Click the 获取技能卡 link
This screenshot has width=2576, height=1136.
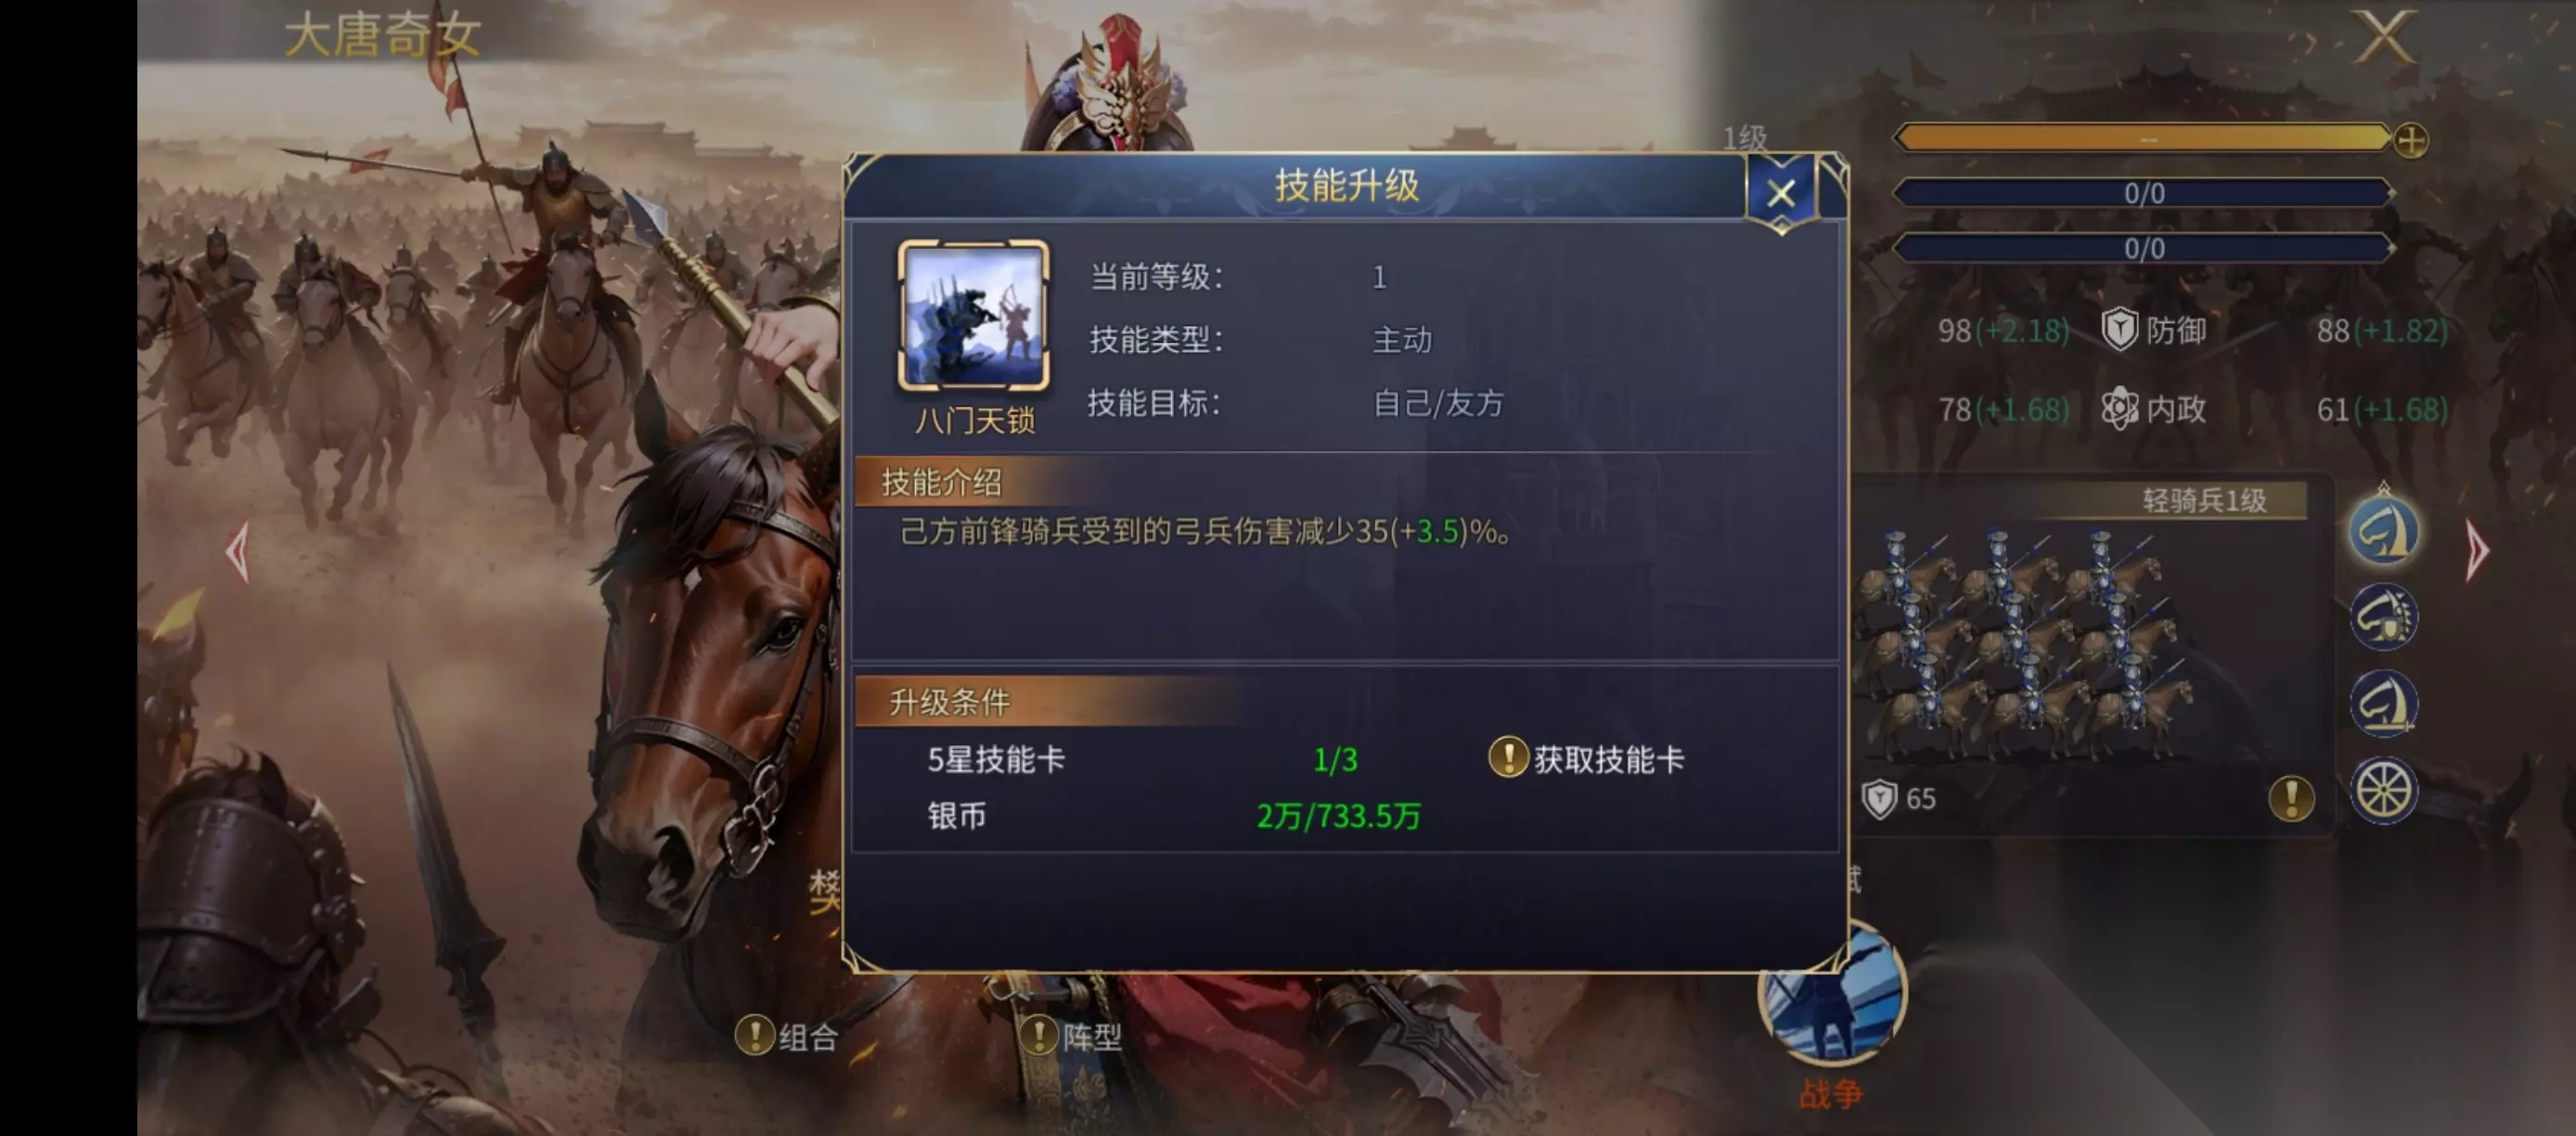1587,759
